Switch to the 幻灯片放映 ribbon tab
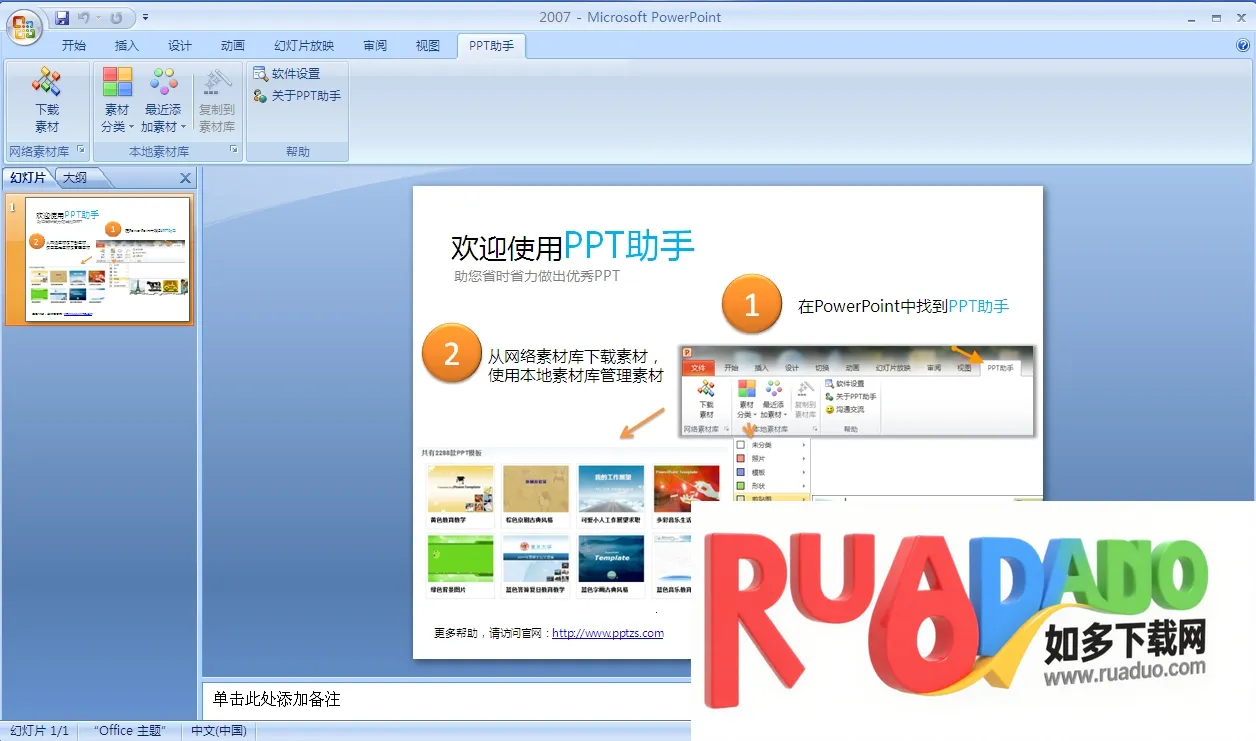Image resolution: width=1256 pixels, height=741 pixels. (x=304, y=45)
